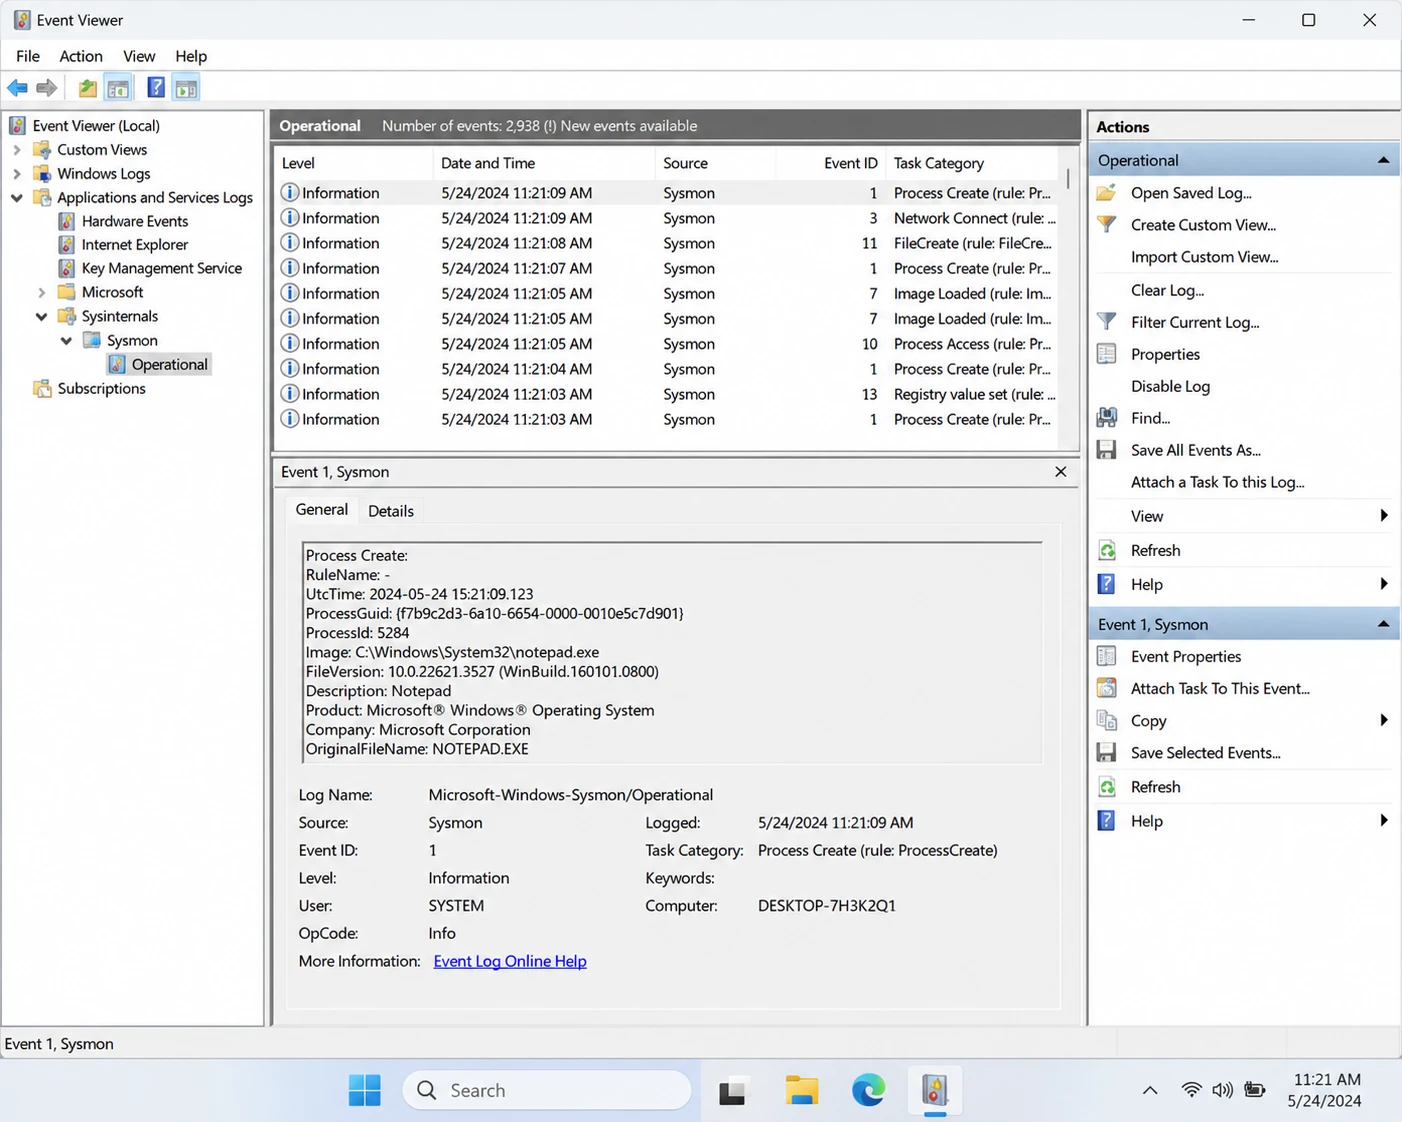Click the volume speaker tray icon
Image resolution: width=1402 pixels, height=1122 pixels.
1222,1090
